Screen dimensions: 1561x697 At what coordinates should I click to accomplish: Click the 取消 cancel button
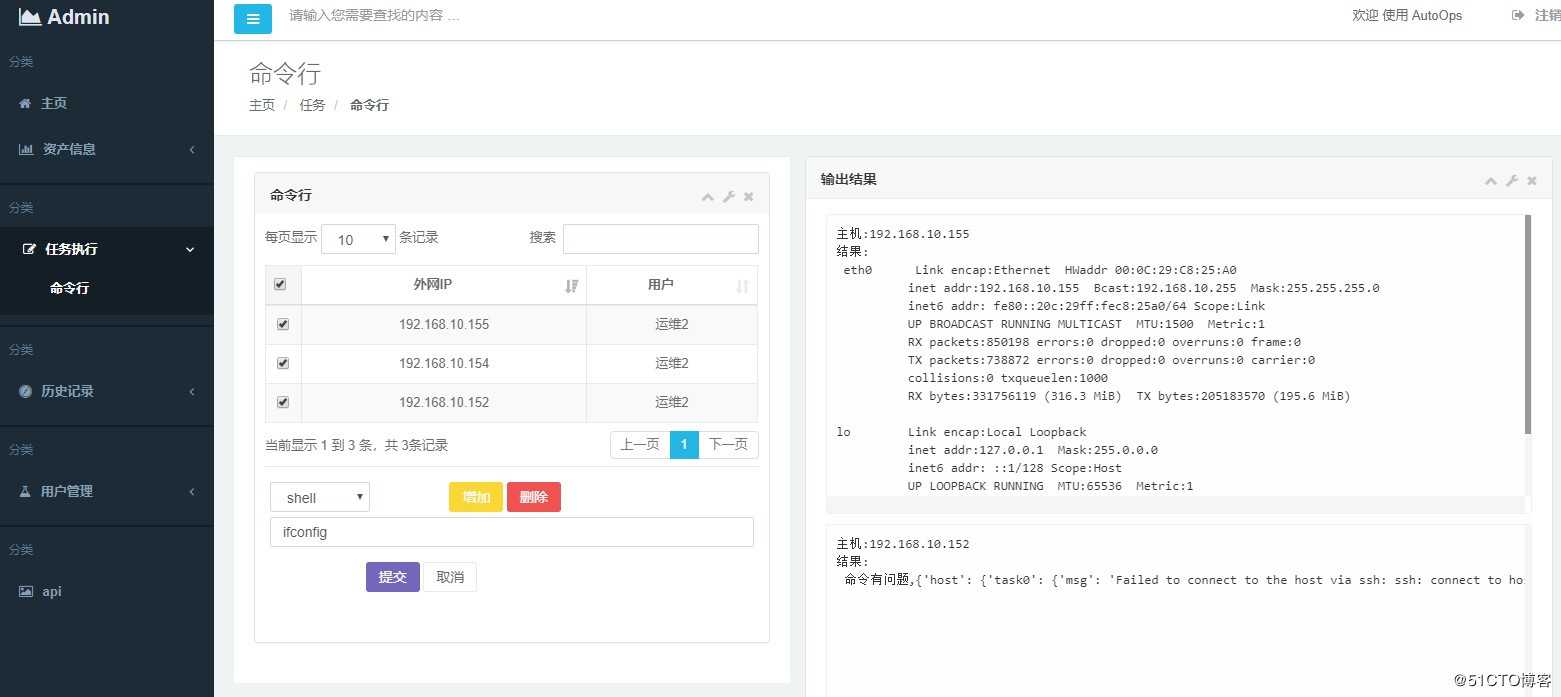click(450, 577)
